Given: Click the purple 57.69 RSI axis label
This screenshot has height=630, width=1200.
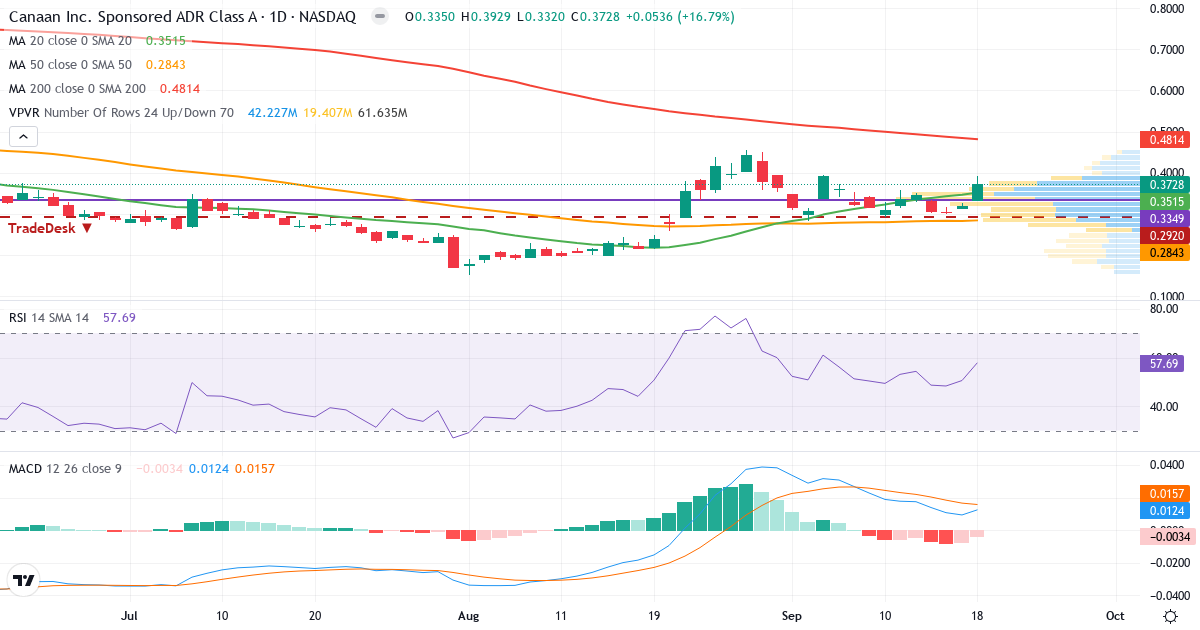Looking at the screenshot, I should (x=1161, y=364).
